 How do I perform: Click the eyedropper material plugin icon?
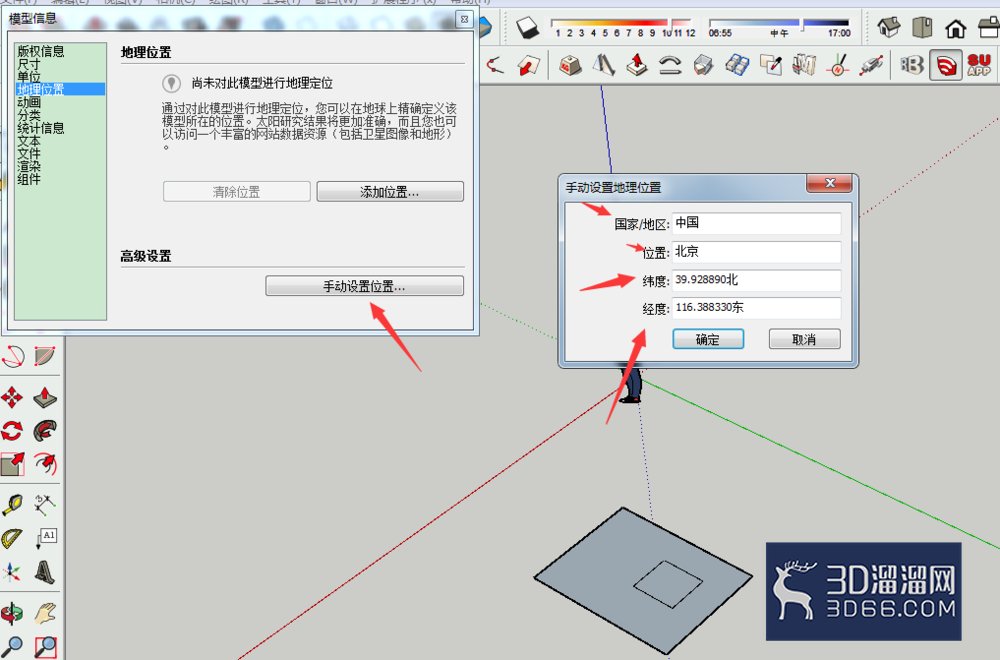point(770,64)
